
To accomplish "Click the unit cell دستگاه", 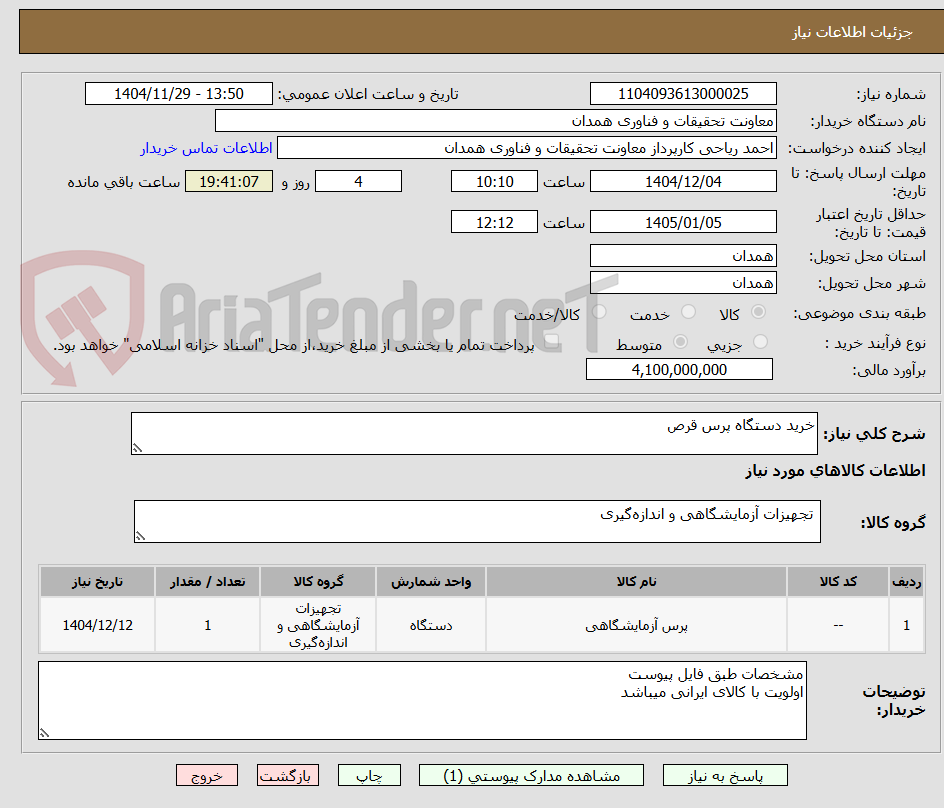I will point(431,626).
